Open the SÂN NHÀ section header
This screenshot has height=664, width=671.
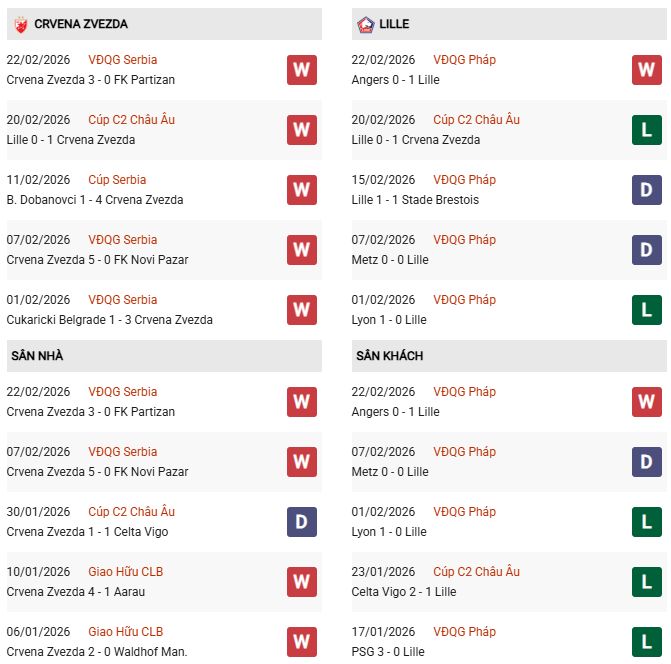pos(37,356)
